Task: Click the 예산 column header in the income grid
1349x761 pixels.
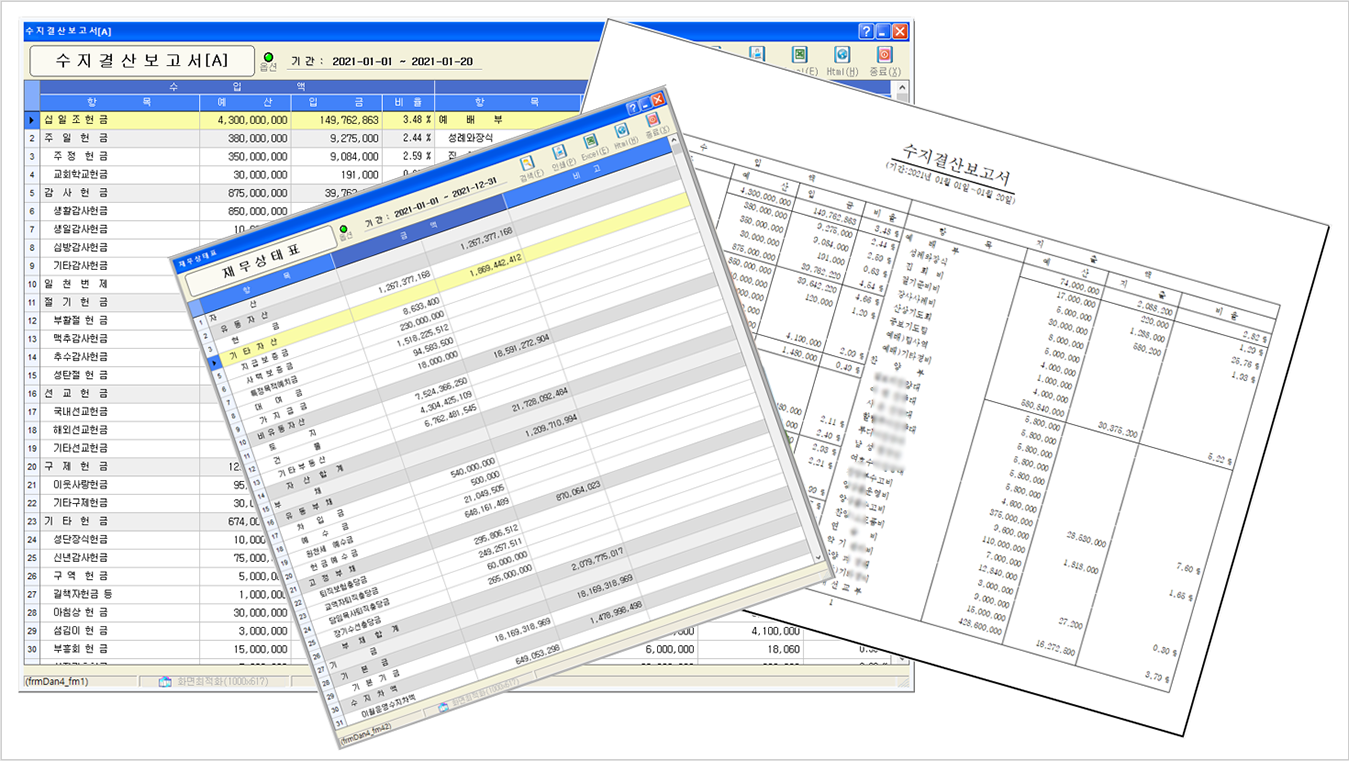Action: click(x=245, y=102)
